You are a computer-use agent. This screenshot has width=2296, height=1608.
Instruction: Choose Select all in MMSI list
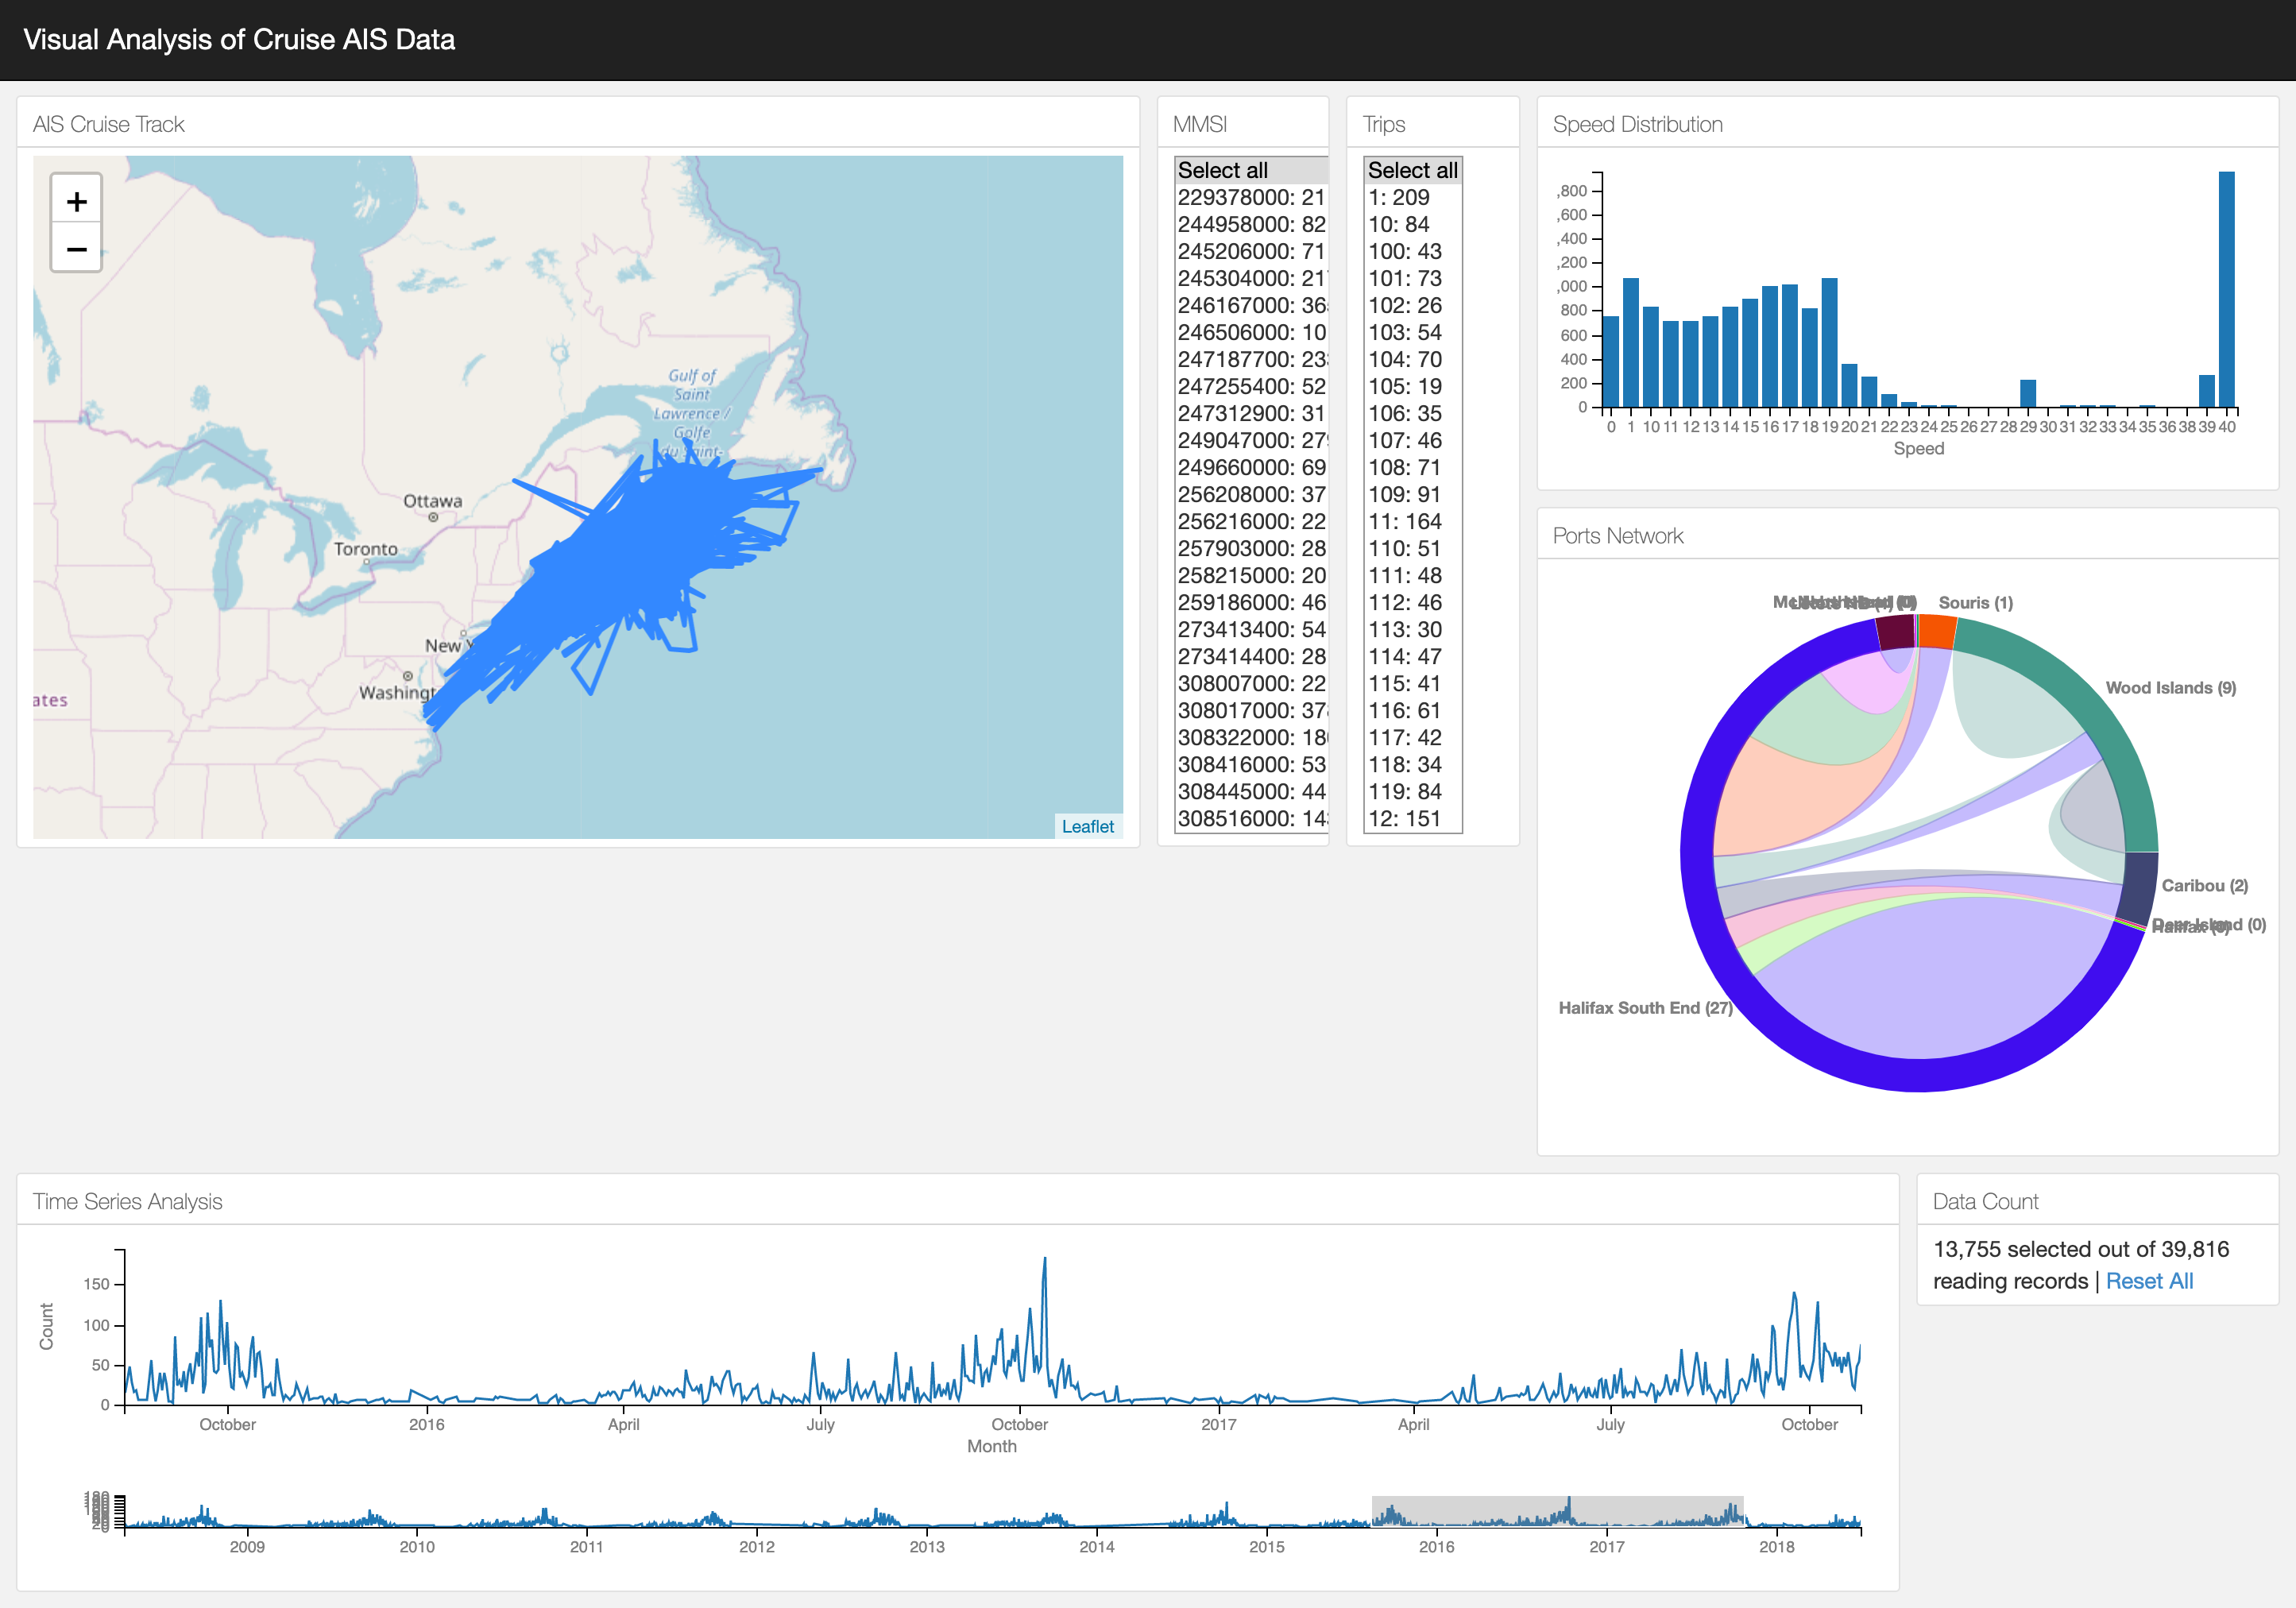tap(1251, 170)
